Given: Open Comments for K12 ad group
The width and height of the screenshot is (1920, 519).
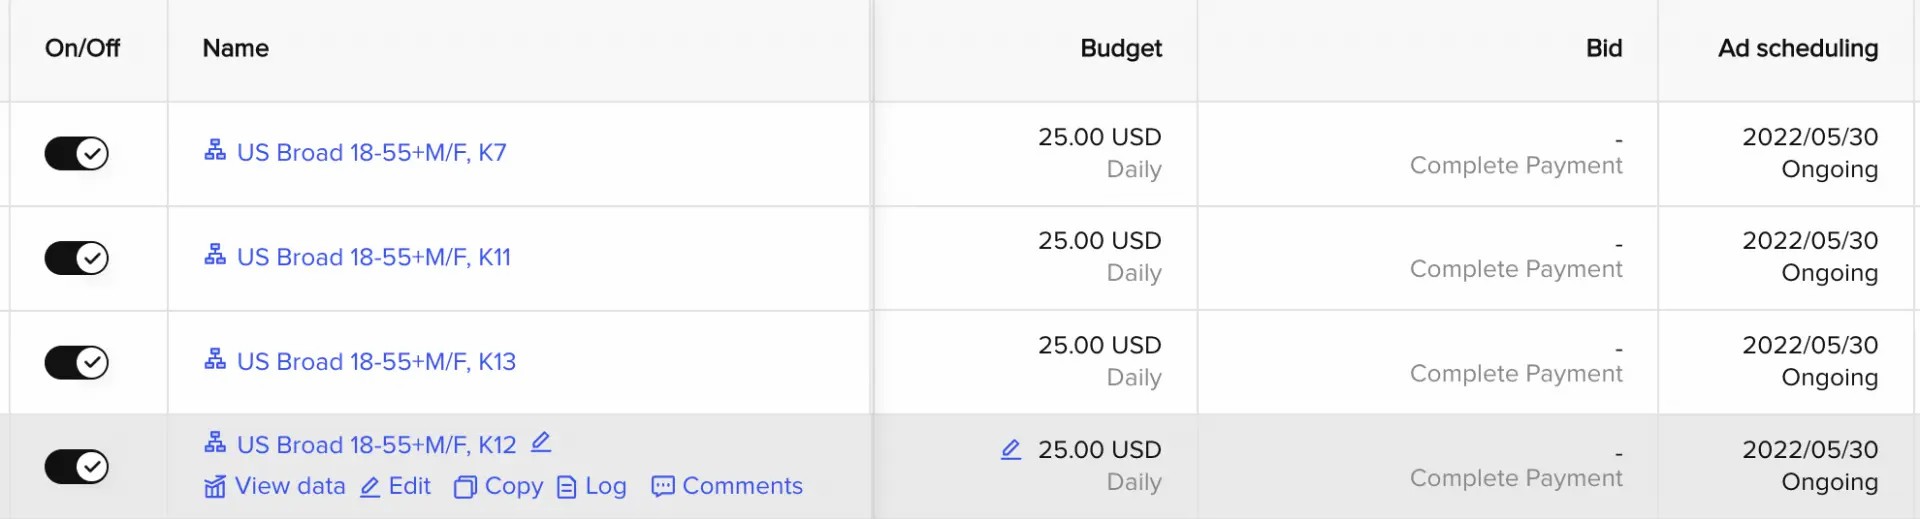Looking at the screenshot, I should (727, 486).
